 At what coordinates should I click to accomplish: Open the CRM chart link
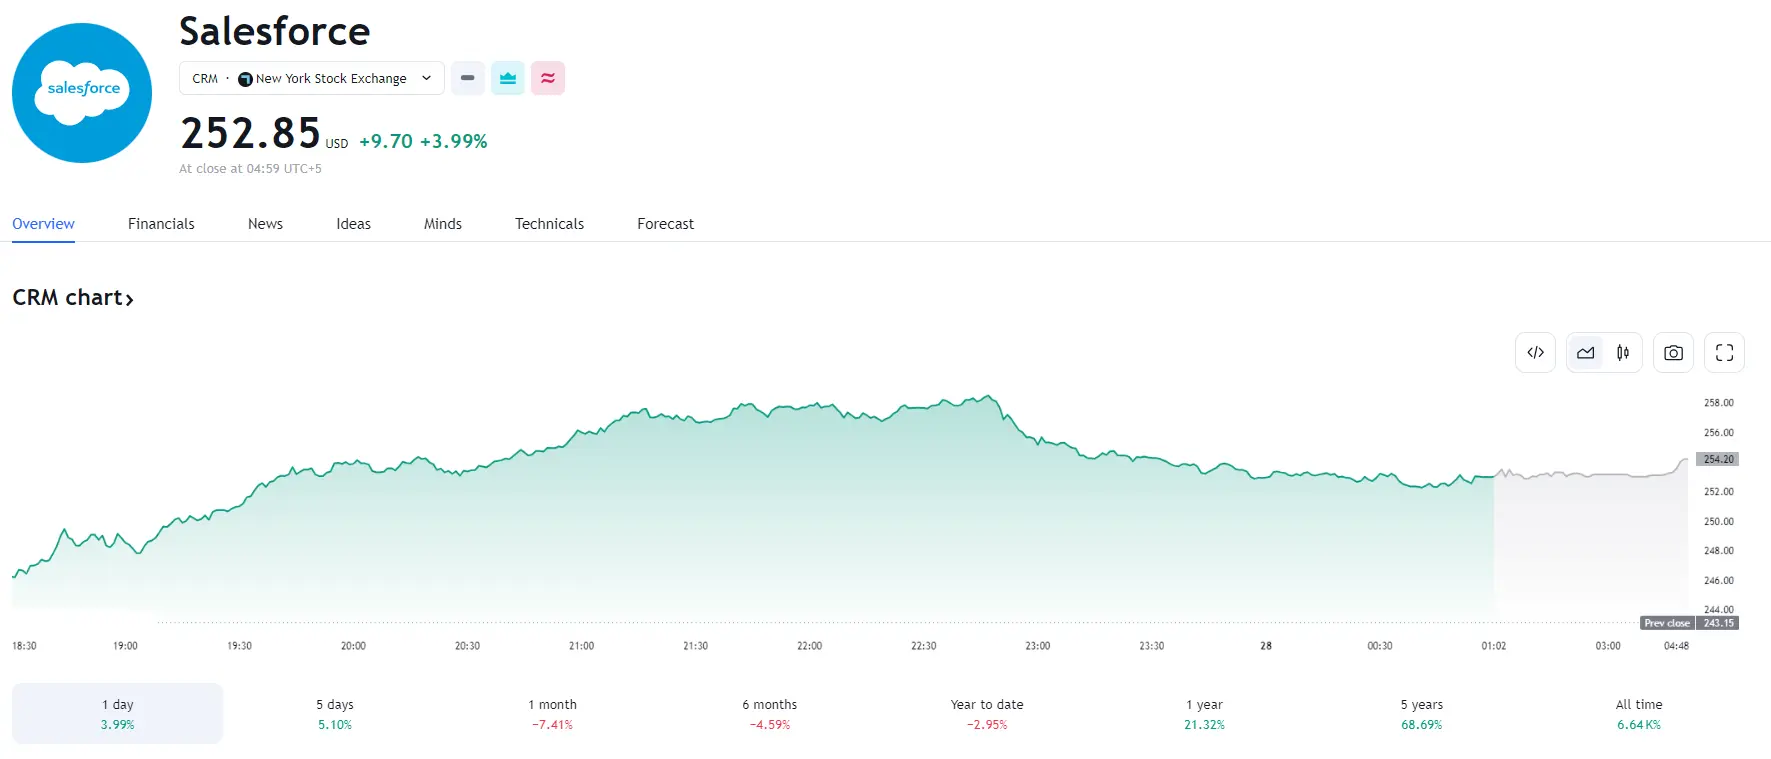click(x=73, y=298)
